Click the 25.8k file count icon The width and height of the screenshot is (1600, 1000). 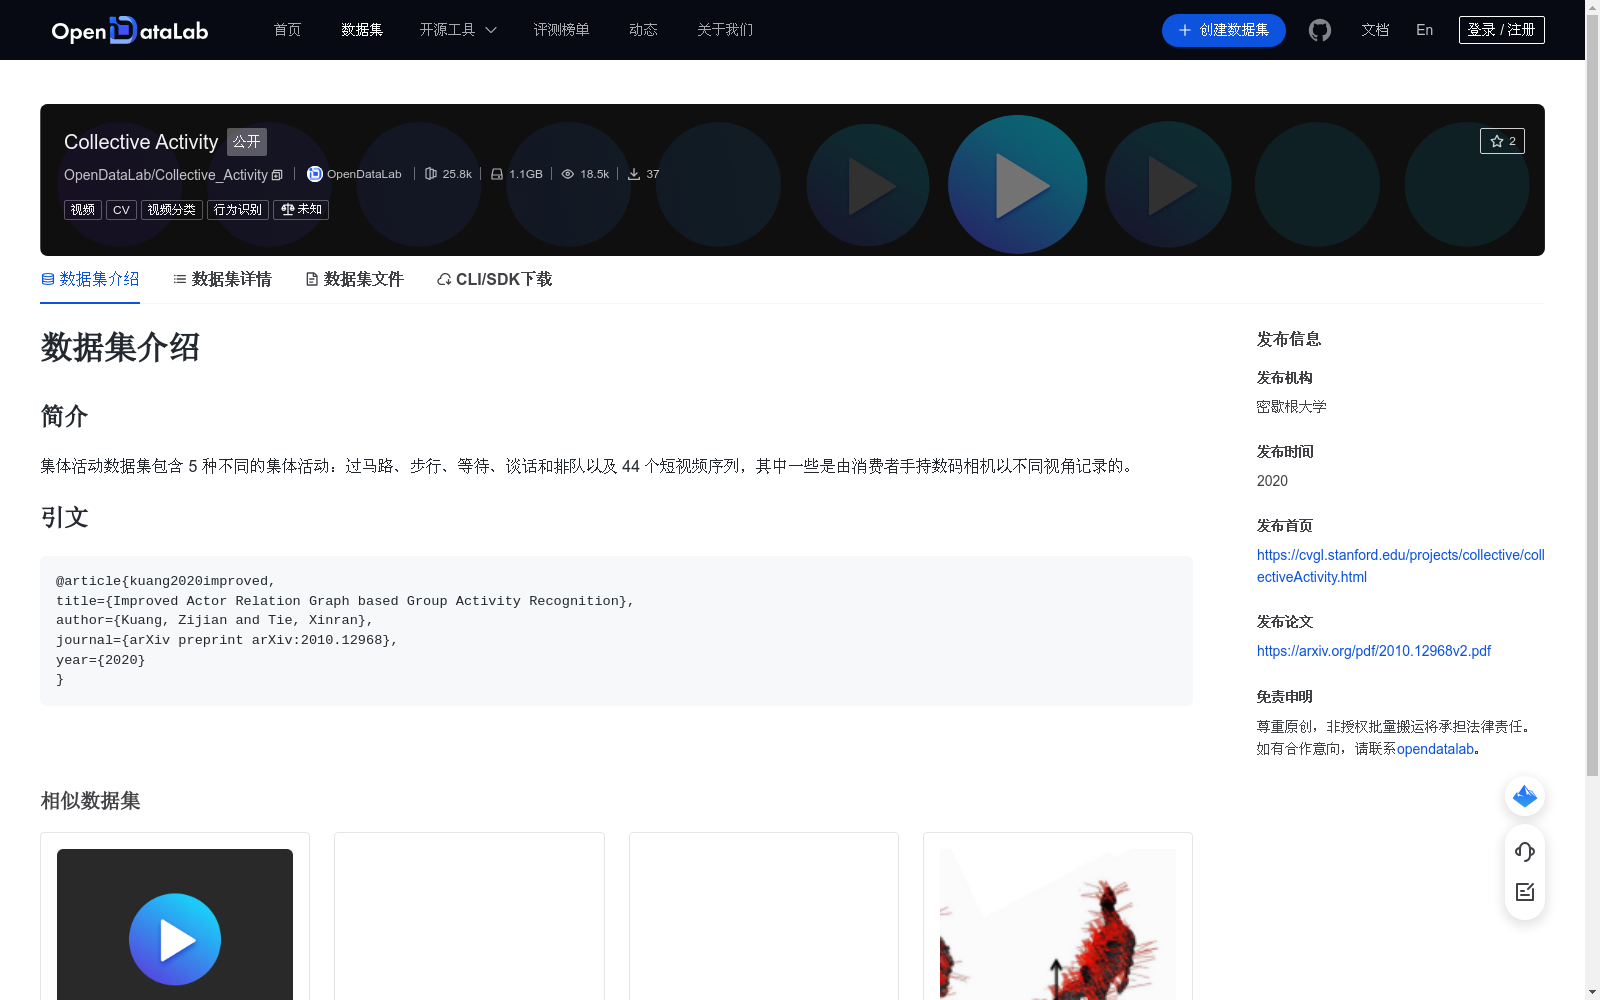pyautogui.click(x=431, y=174)
